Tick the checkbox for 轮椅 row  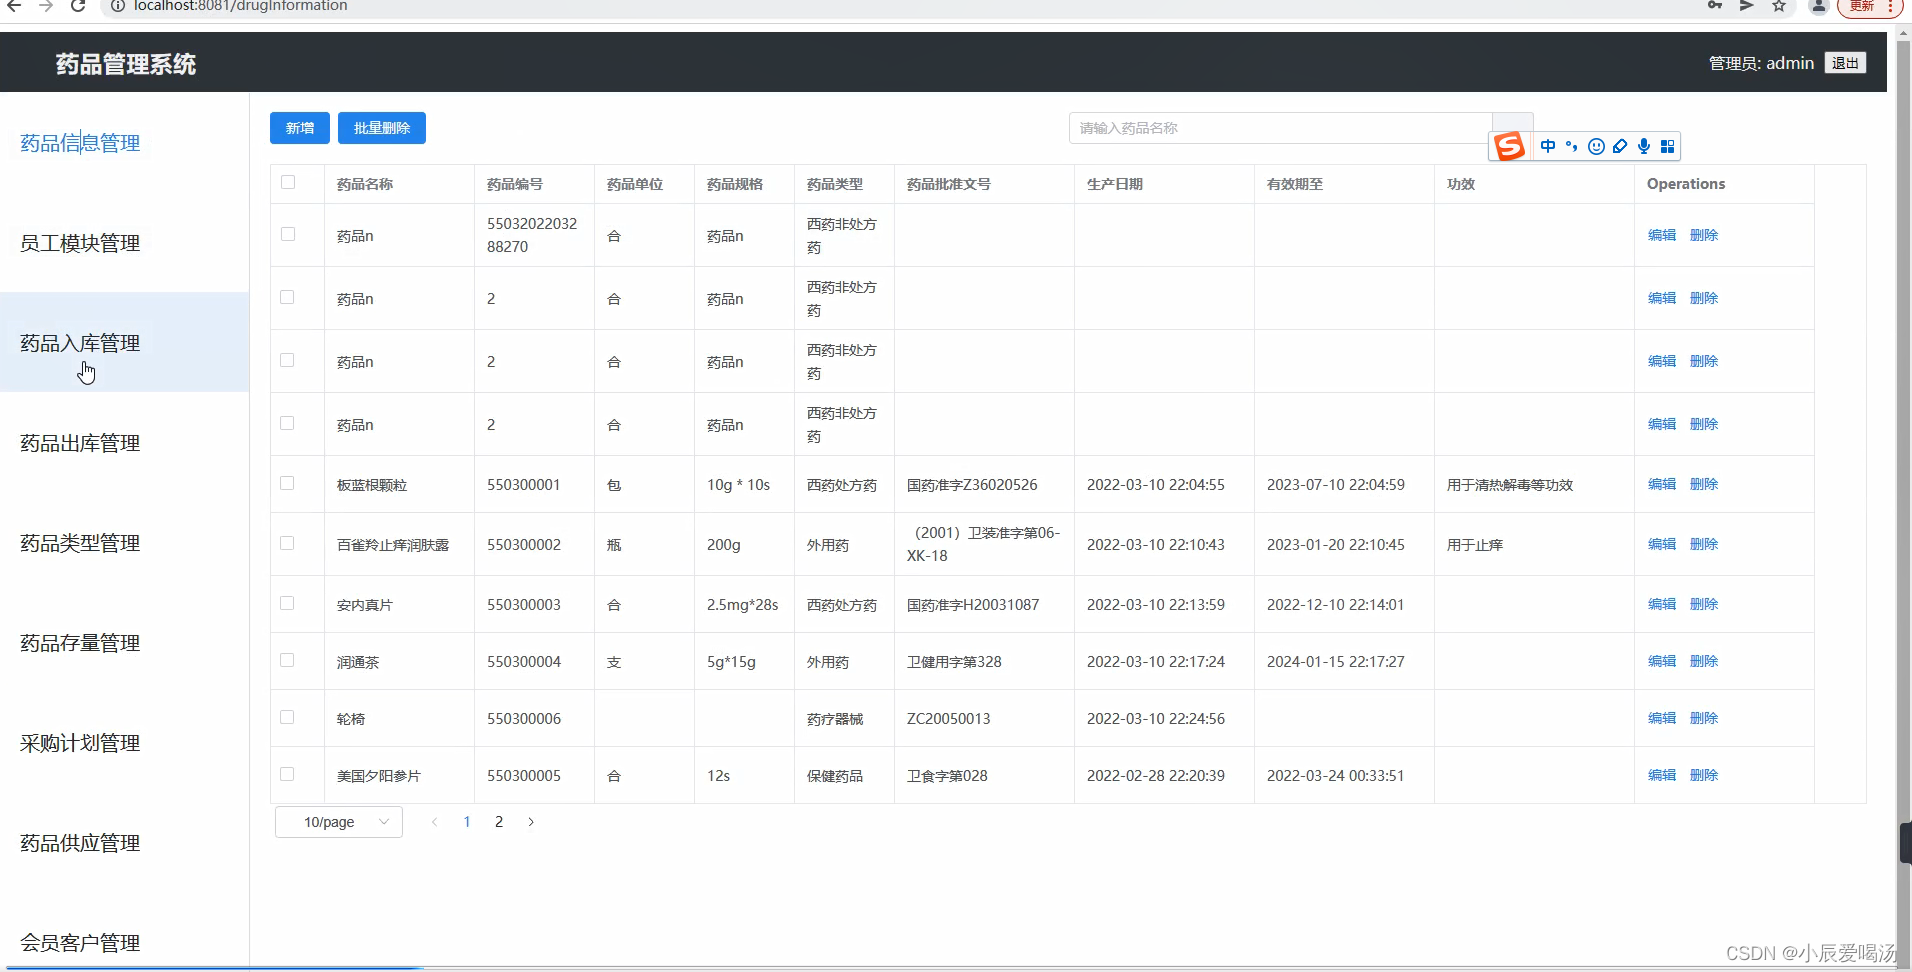click(287, 717)
